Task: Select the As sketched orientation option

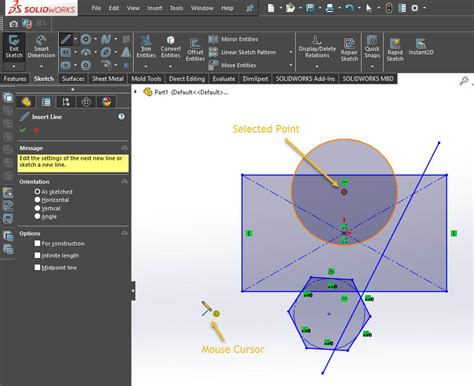Action: click(37, 192)
